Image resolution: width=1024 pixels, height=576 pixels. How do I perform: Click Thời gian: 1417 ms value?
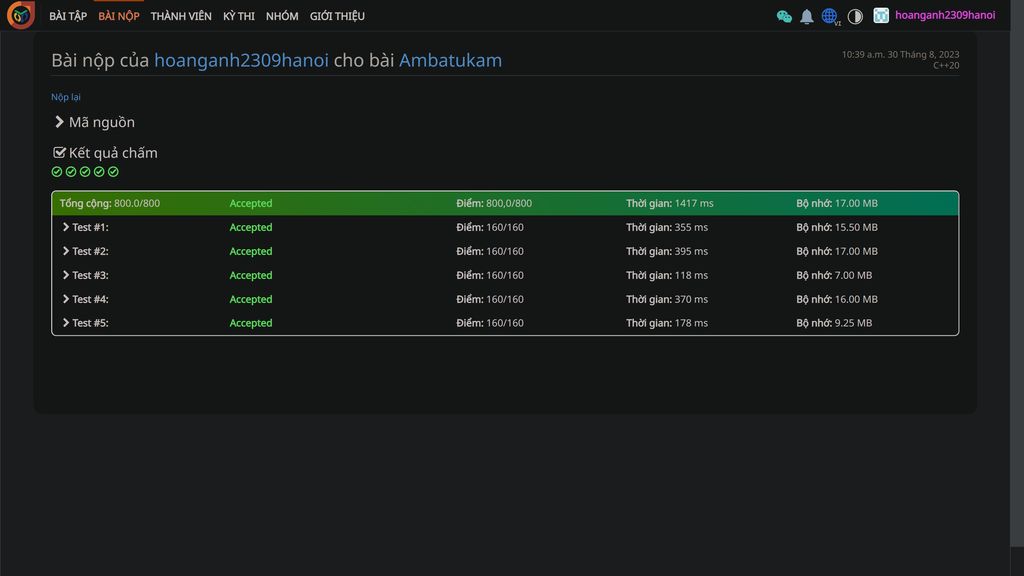tap(670, 203)
